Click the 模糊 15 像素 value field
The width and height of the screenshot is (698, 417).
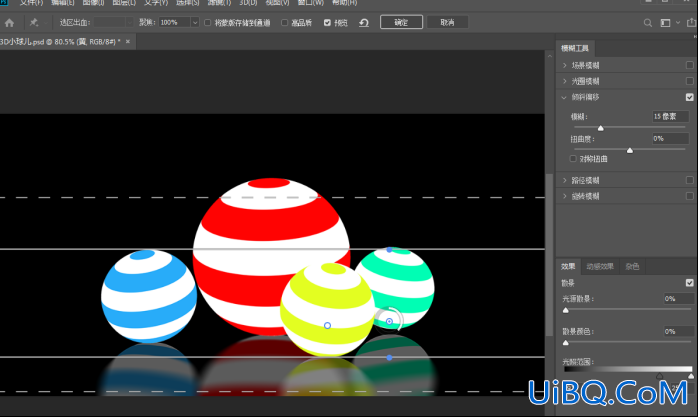670,117
